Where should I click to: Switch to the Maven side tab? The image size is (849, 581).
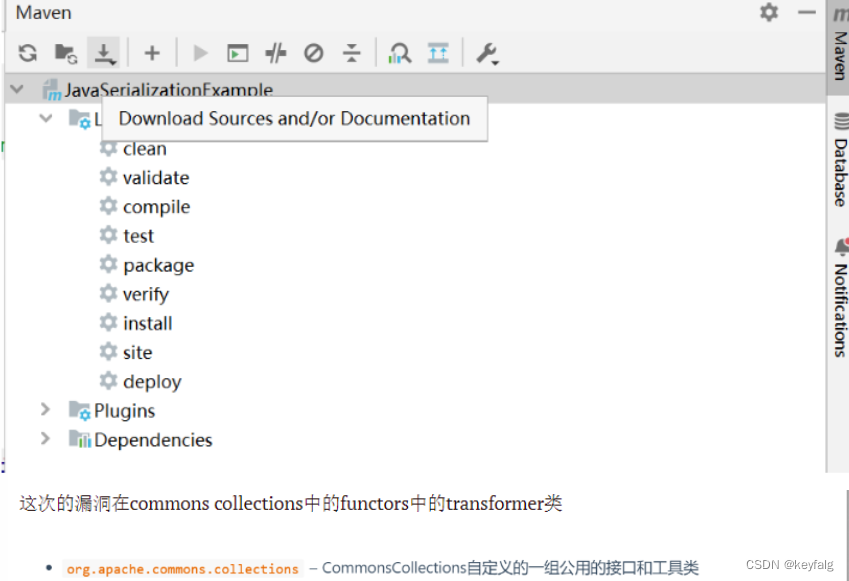[840, 49]
